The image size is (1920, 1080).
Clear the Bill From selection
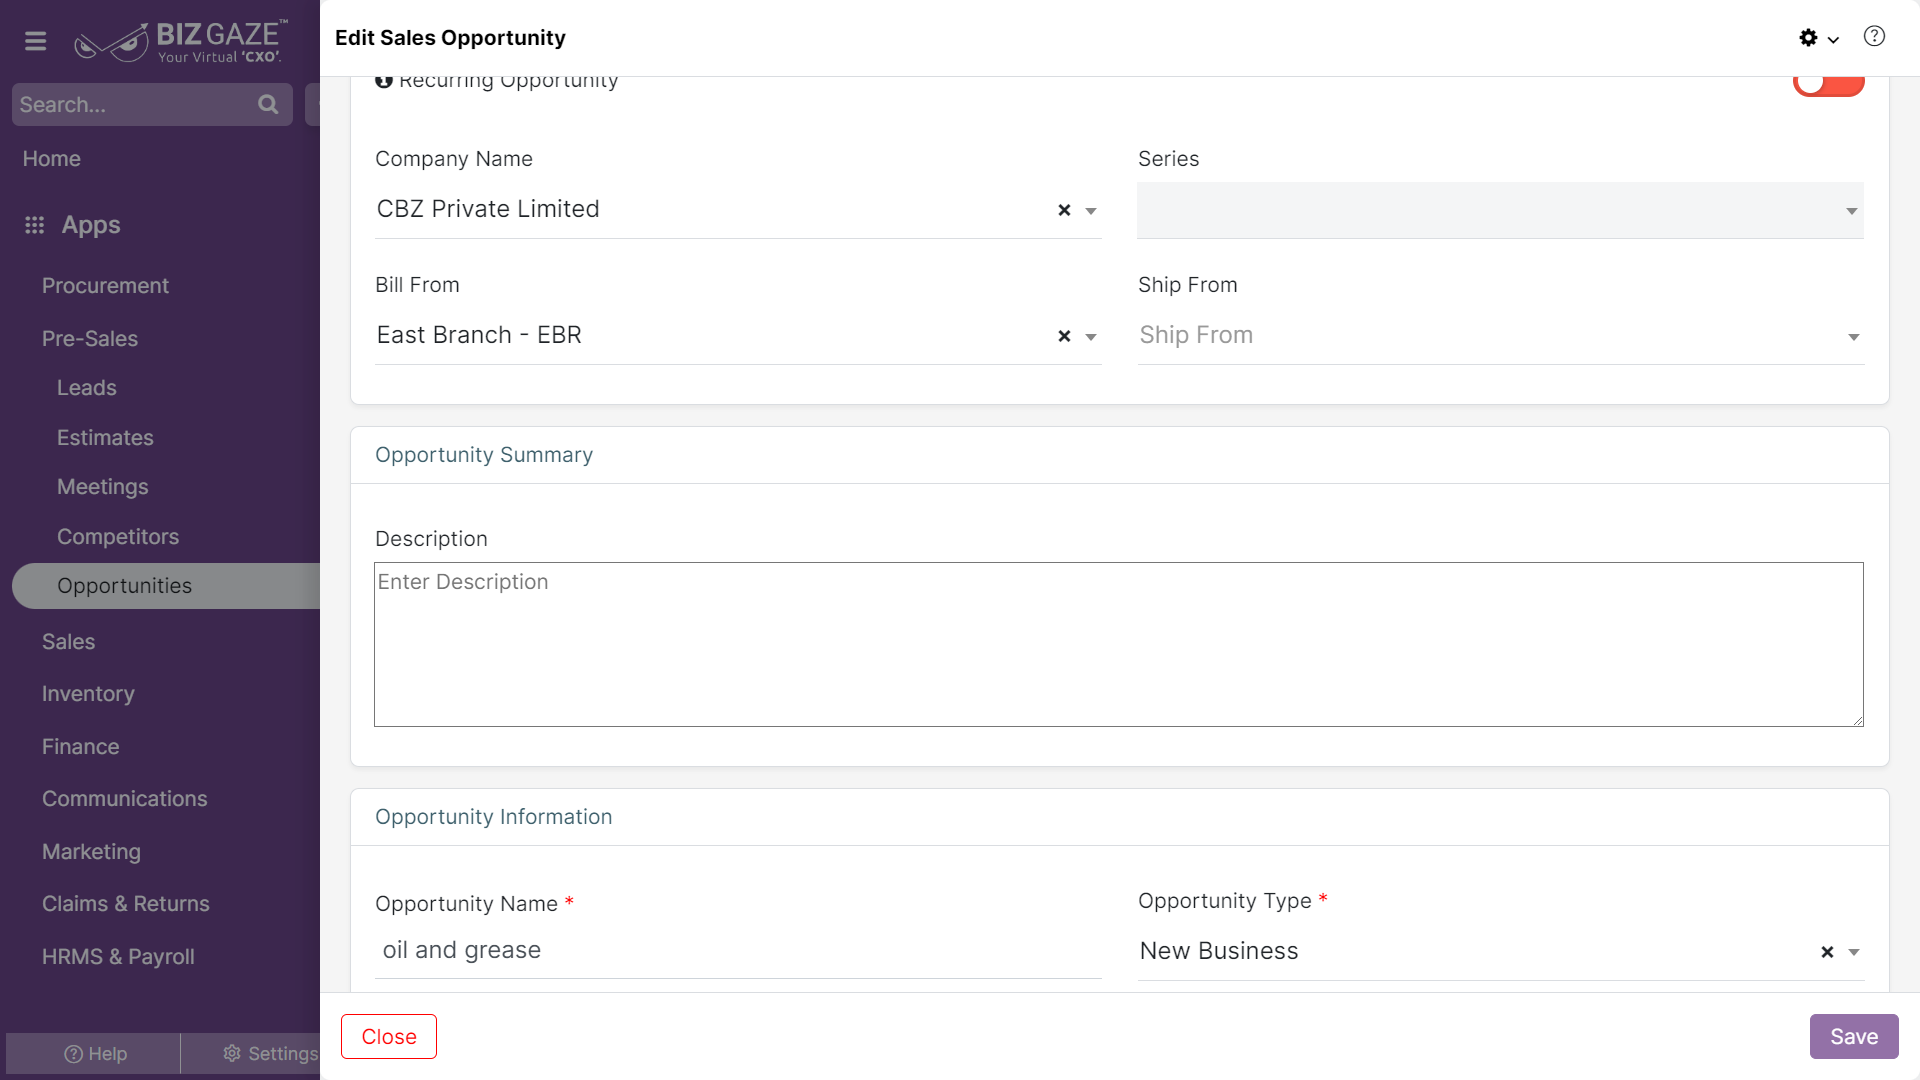[x=1064, y=336]
